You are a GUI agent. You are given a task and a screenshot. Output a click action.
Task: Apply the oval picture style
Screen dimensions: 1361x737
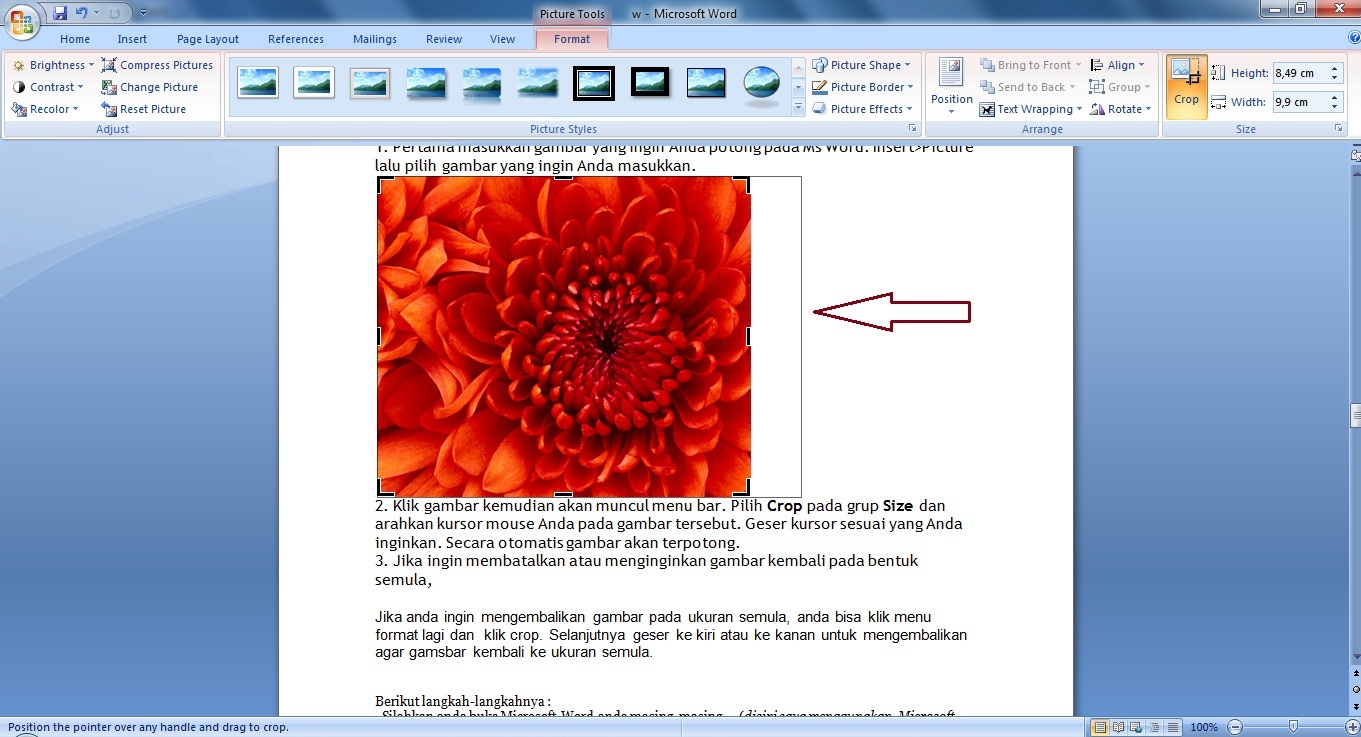[762, 84]
